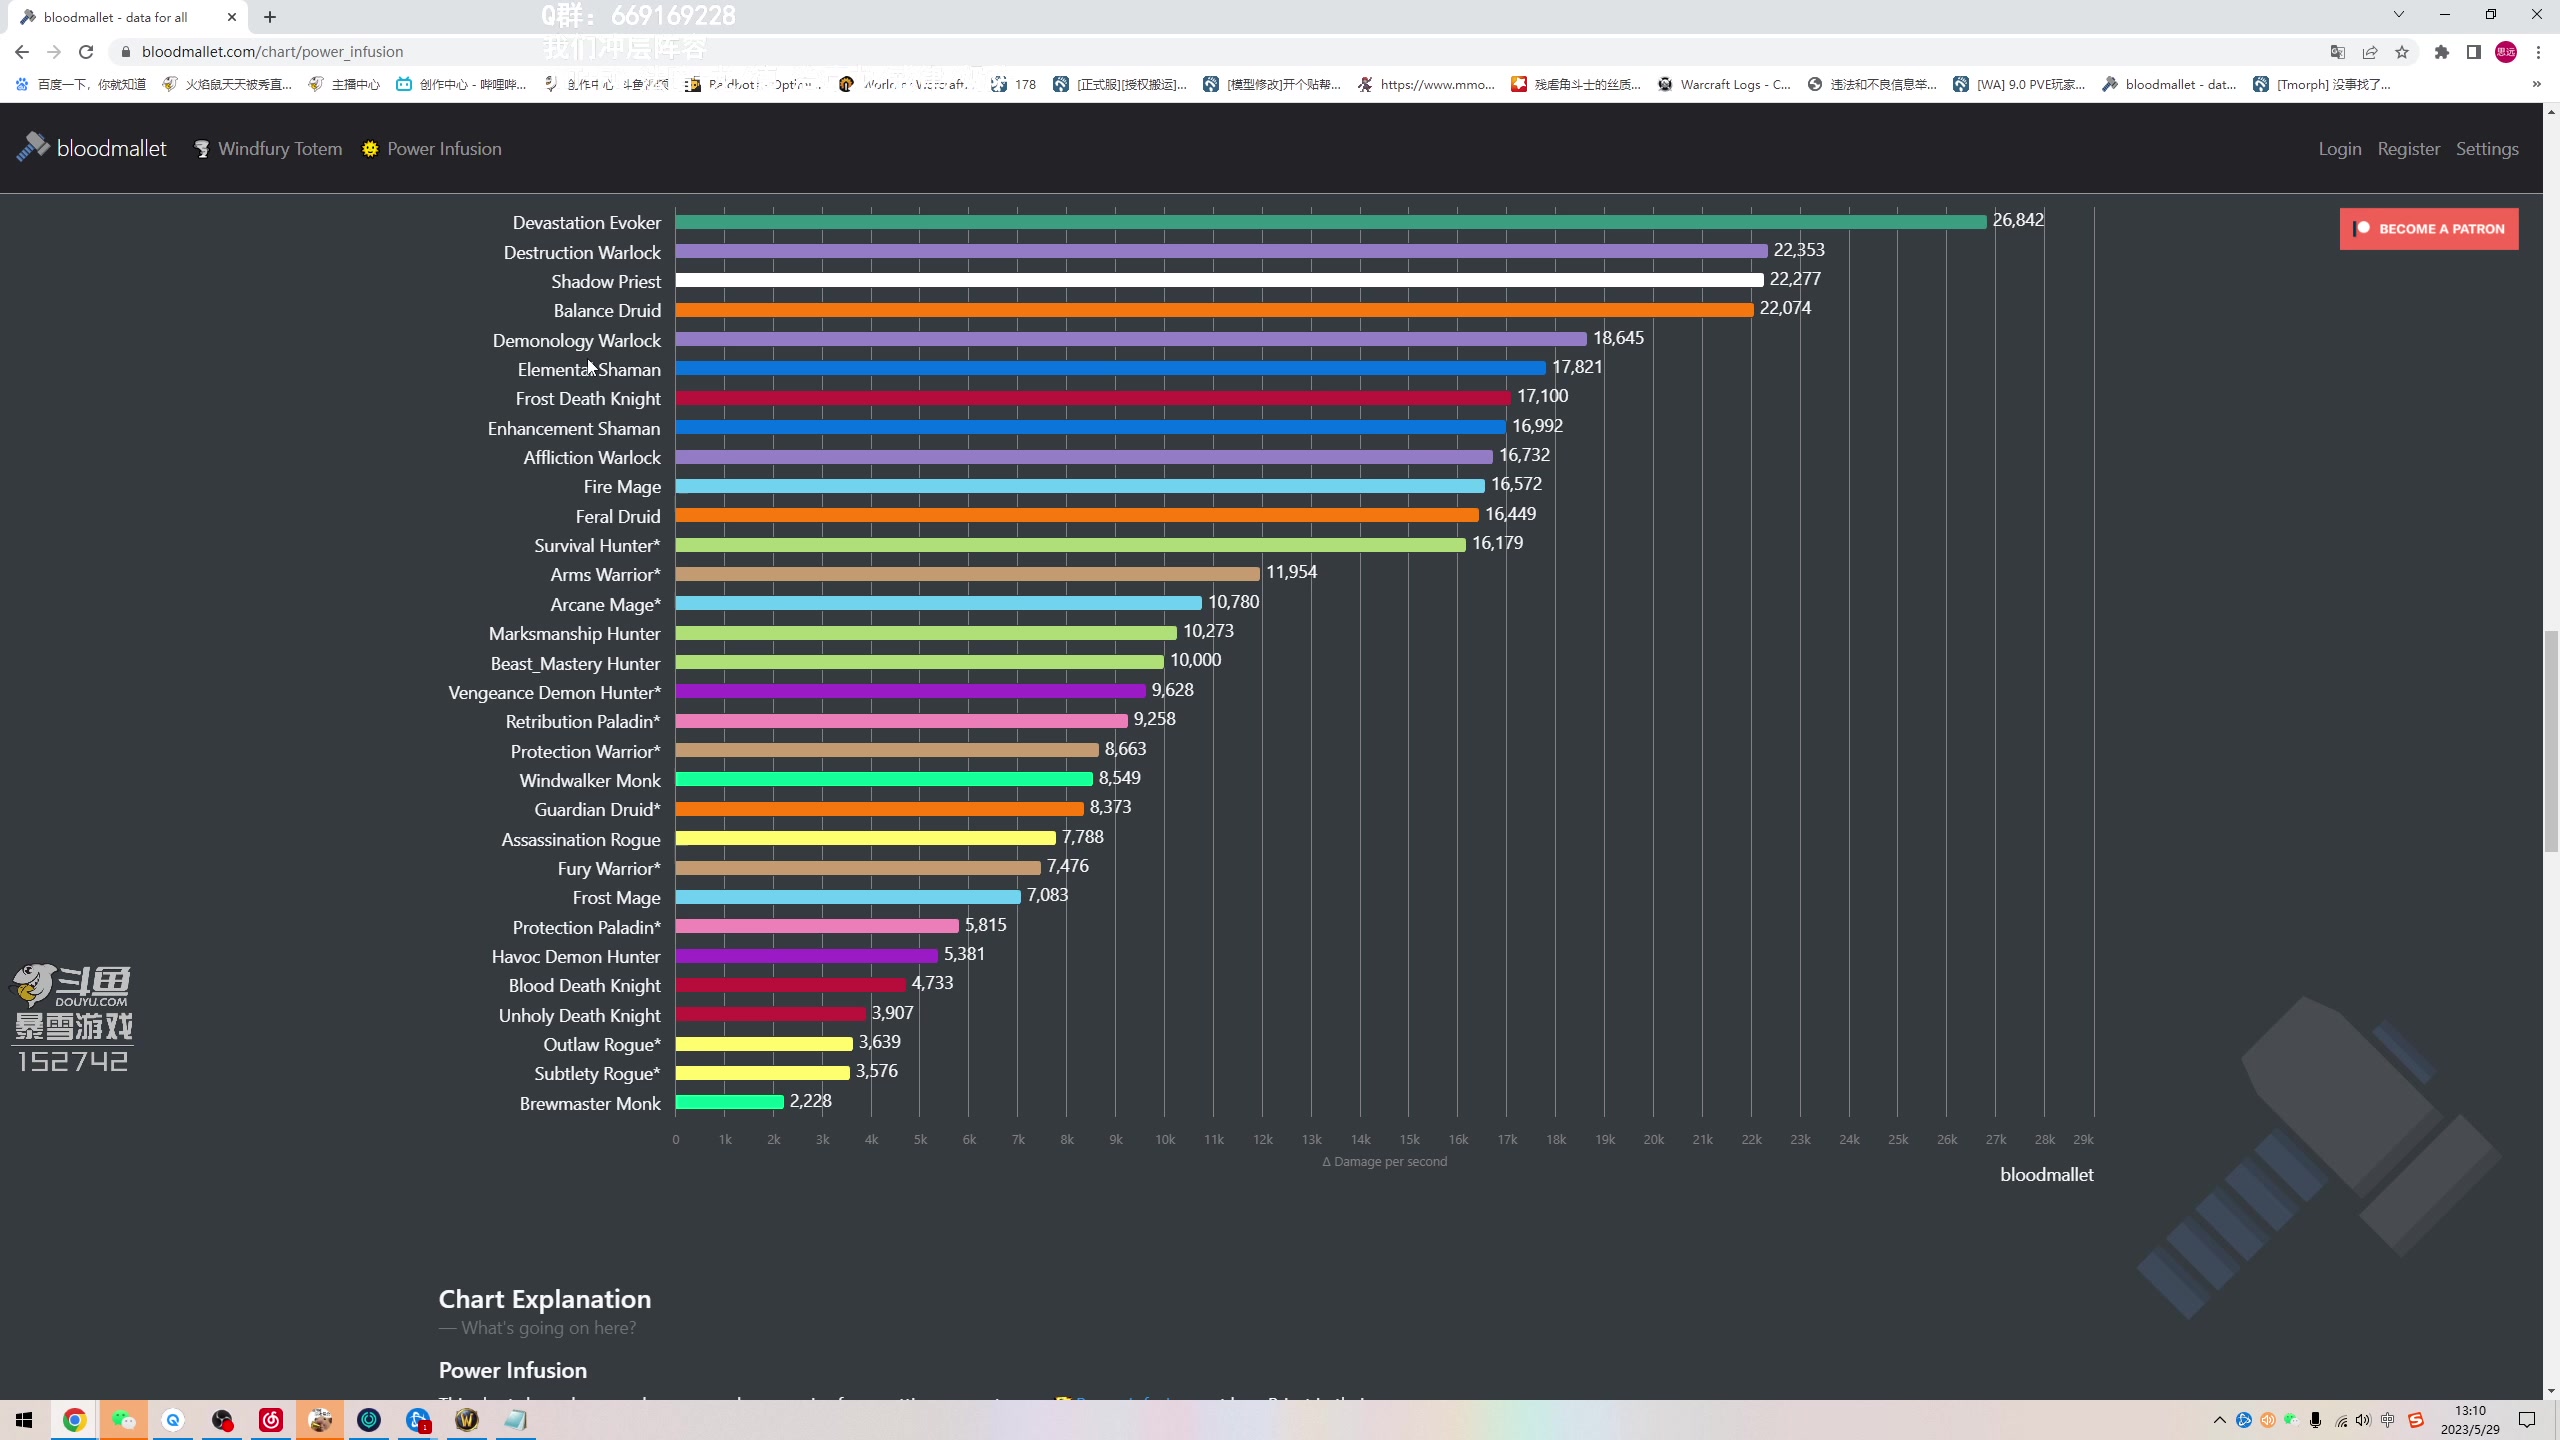
Task: Click the bloodmallet chart credit text
Action: [2046, 1175]
